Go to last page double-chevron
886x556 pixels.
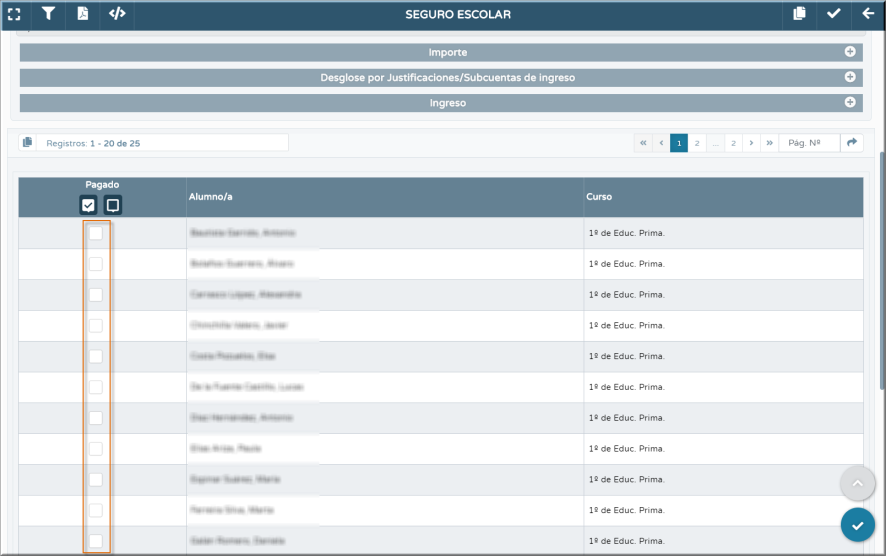point(770,143)
